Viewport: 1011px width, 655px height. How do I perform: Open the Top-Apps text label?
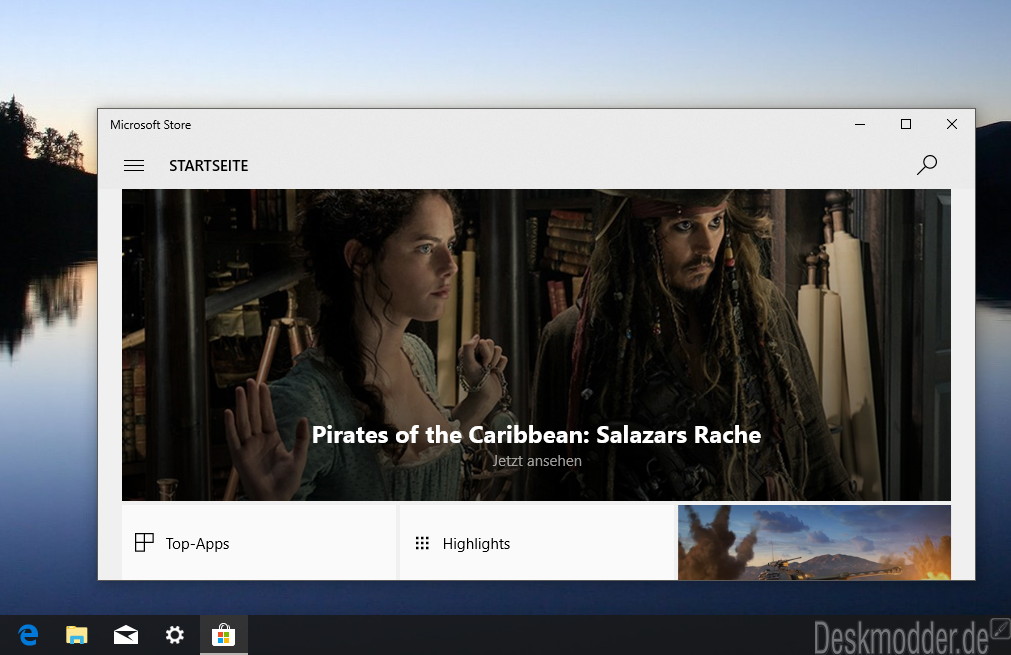point(198,544)
